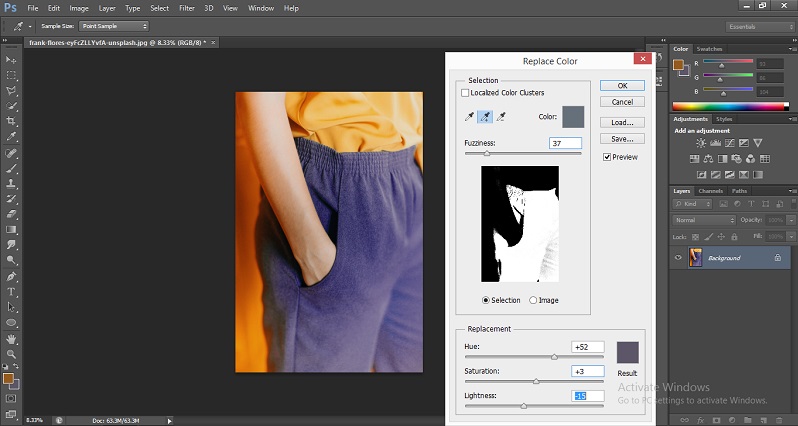Open the Layer menu
This screenshot has width=798, height=426.
coord(107,8)
